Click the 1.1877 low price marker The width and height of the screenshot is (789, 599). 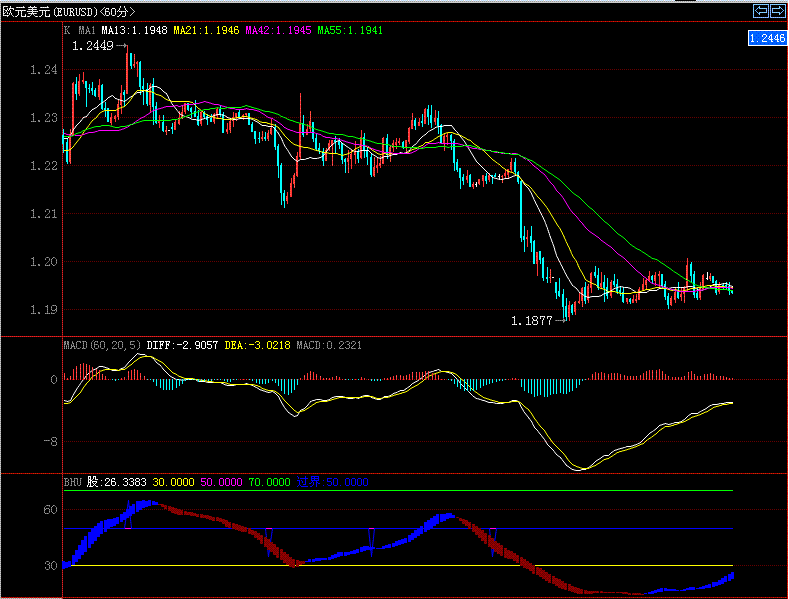531,321
